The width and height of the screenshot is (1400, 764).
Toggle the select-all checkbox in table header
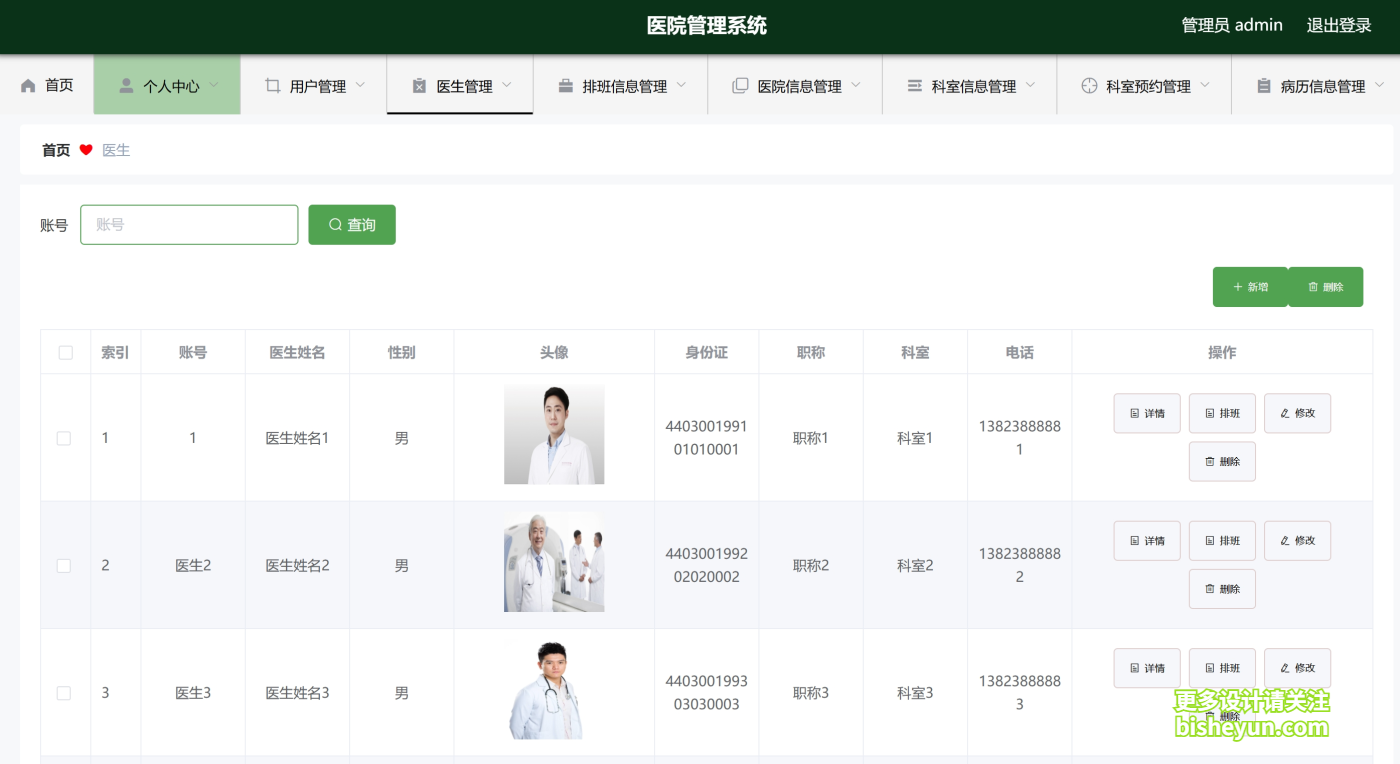click(66, 353)
